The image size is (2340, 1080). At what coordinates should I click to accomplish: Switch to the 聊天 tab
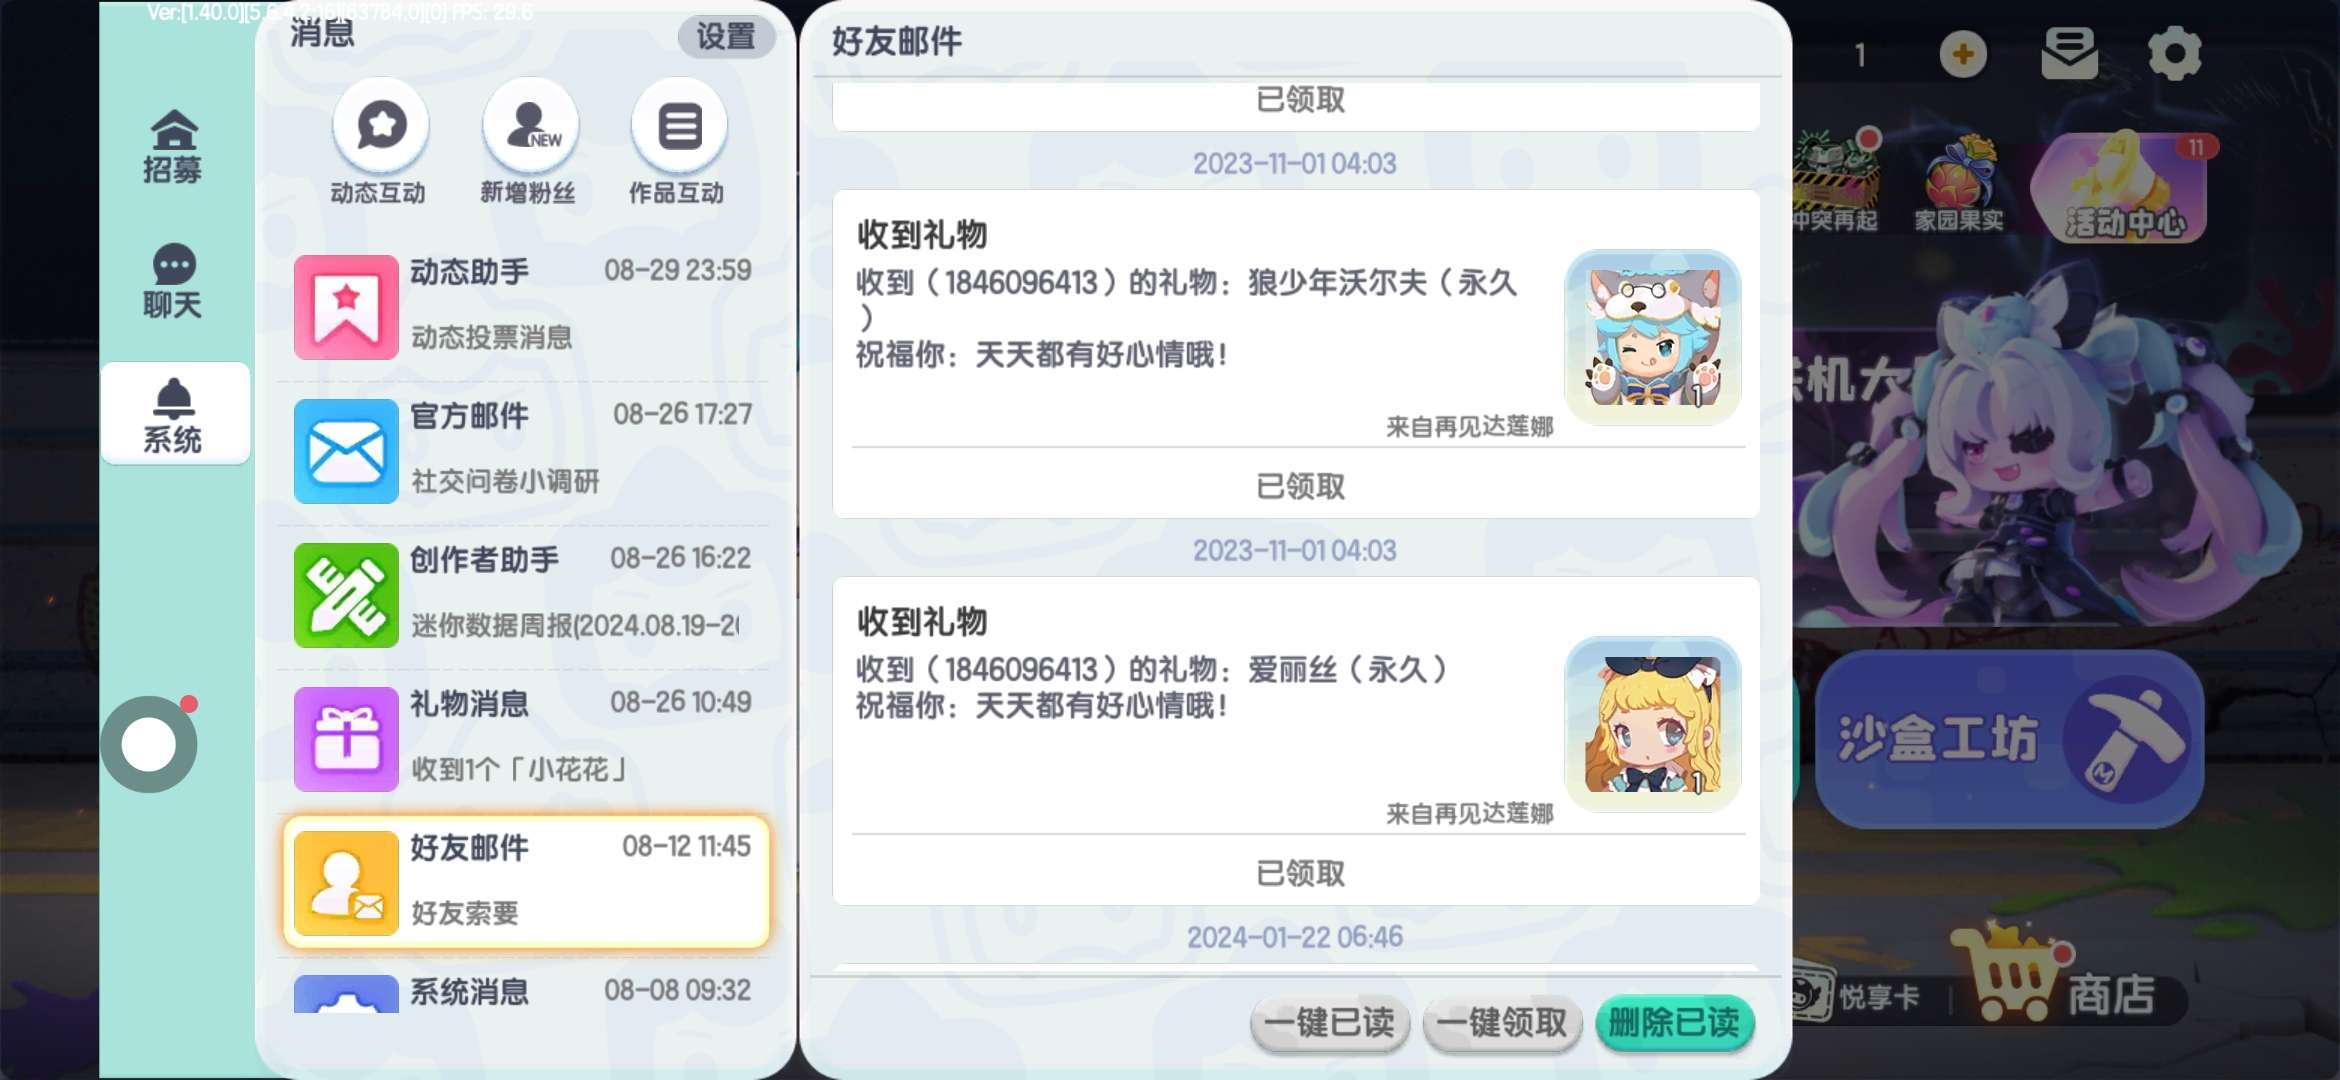click(173, 281)
